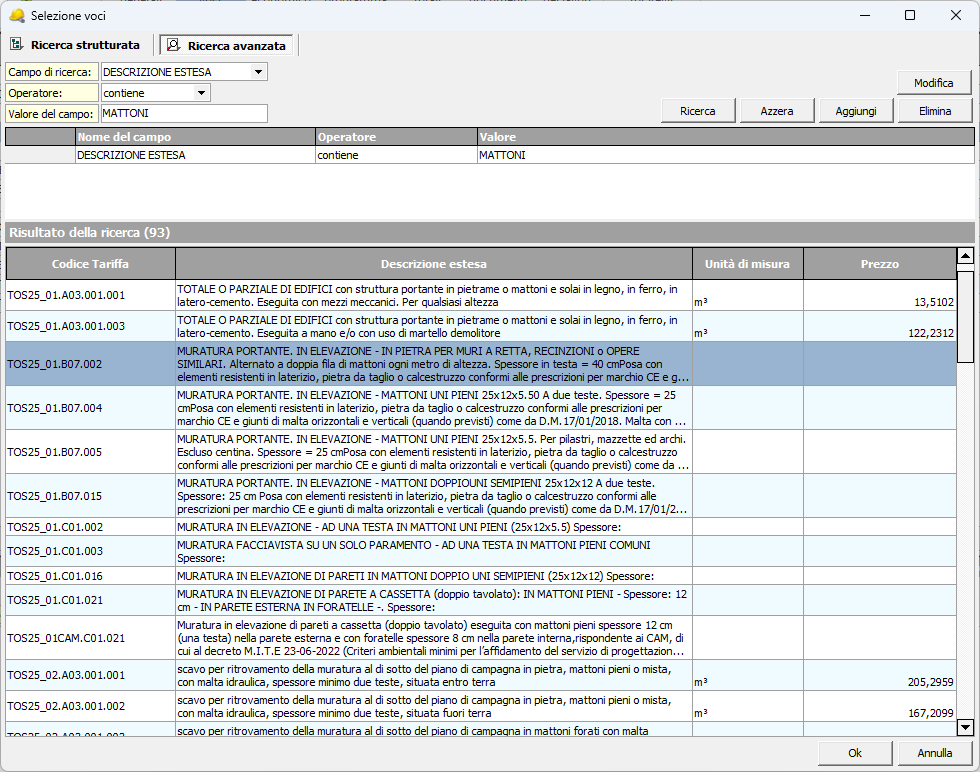This screenshot has height=772, width=980.
Task: Click the Azzera button
Action: (777, 111)
